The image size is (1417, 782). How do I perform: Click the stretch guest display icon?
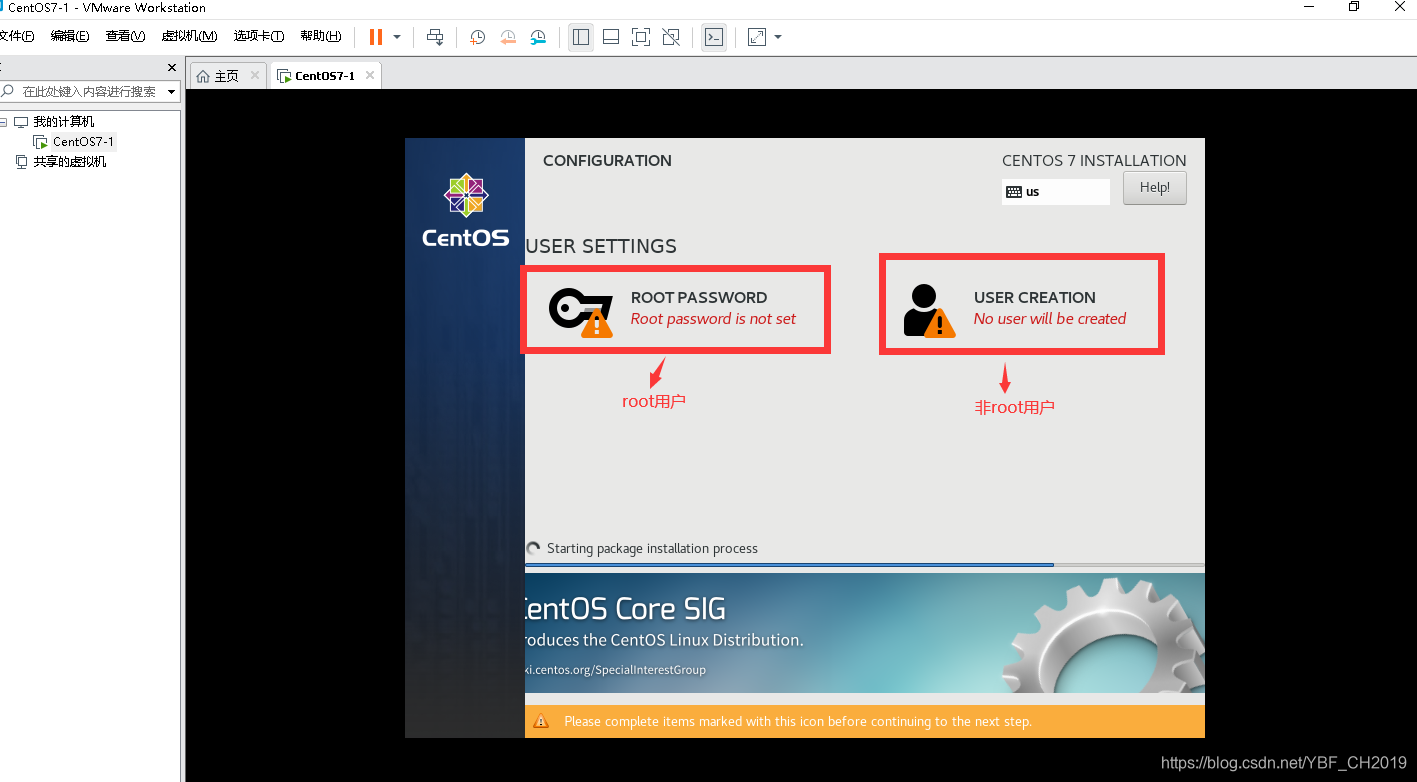(757, 37)
